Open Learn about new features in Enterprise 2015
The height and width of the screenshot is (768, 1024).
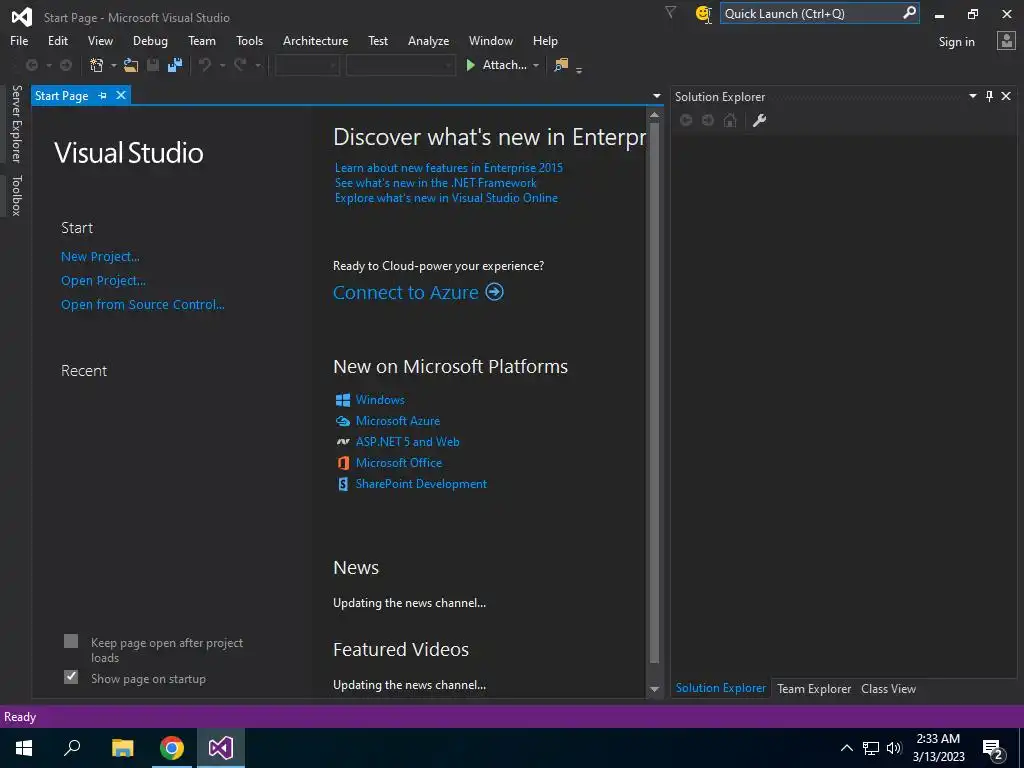tap(449, 168)
